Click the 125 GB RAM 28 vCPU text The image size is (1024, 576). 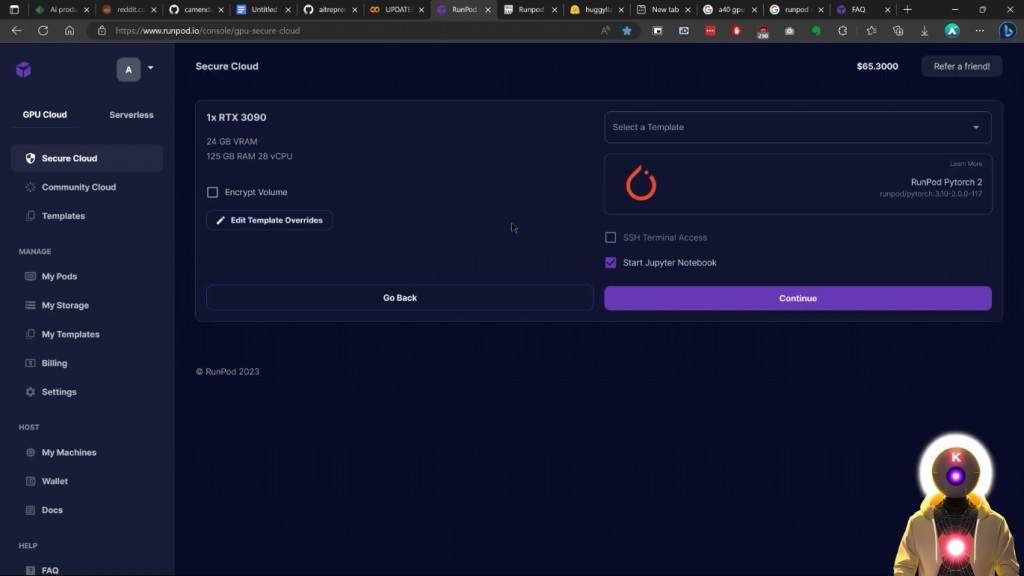249,157
